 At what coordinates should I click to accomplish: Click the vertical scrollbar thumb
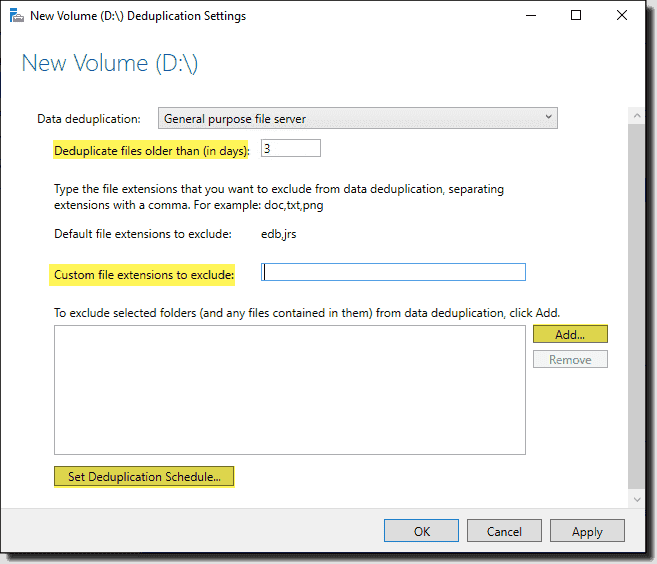tap(637, 306)
